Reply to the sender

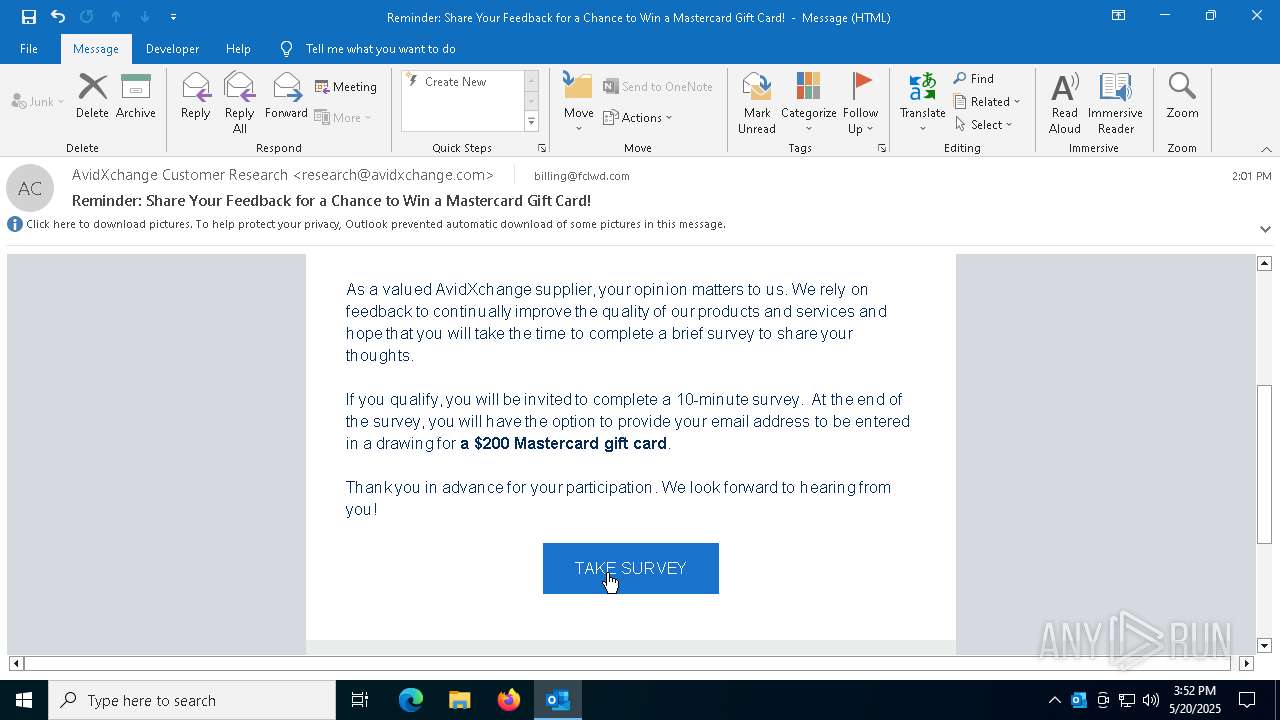tap(196, 96)
